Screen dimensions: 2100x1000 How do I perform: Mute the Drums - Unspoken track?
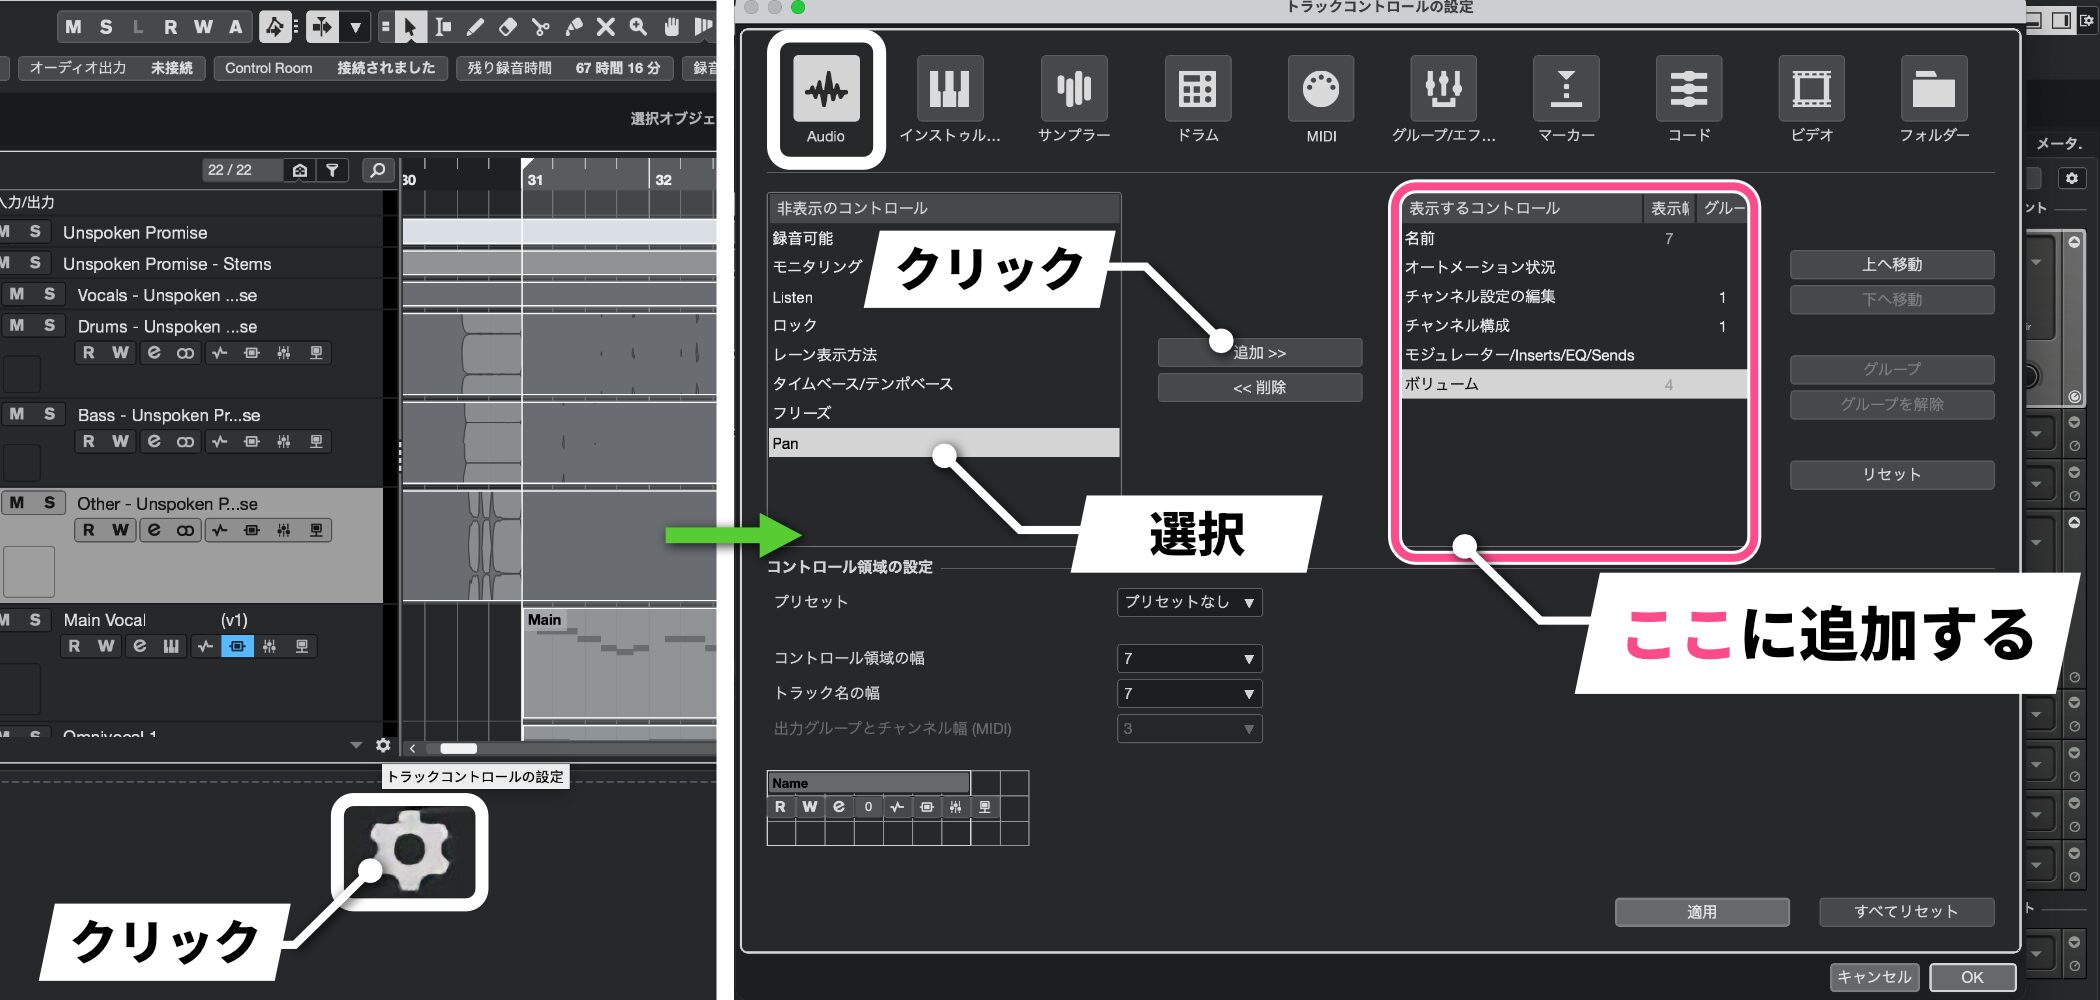click(17, 325)
